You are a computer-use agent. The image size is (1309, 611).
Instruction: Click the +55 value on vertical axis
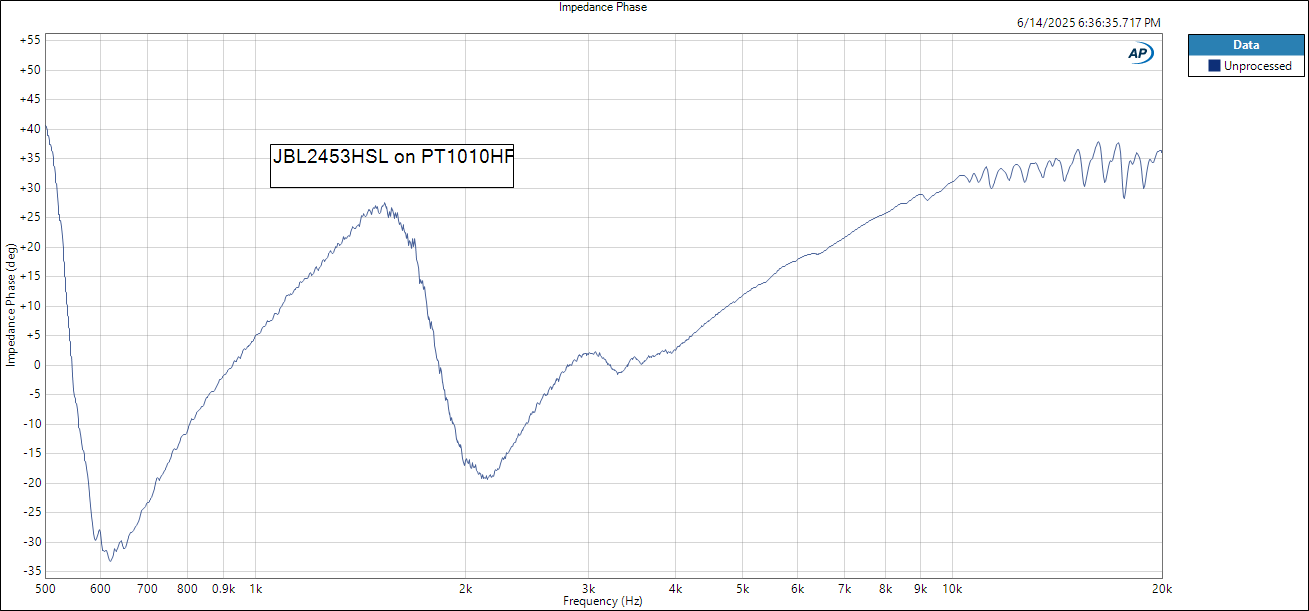pos(30,40)
